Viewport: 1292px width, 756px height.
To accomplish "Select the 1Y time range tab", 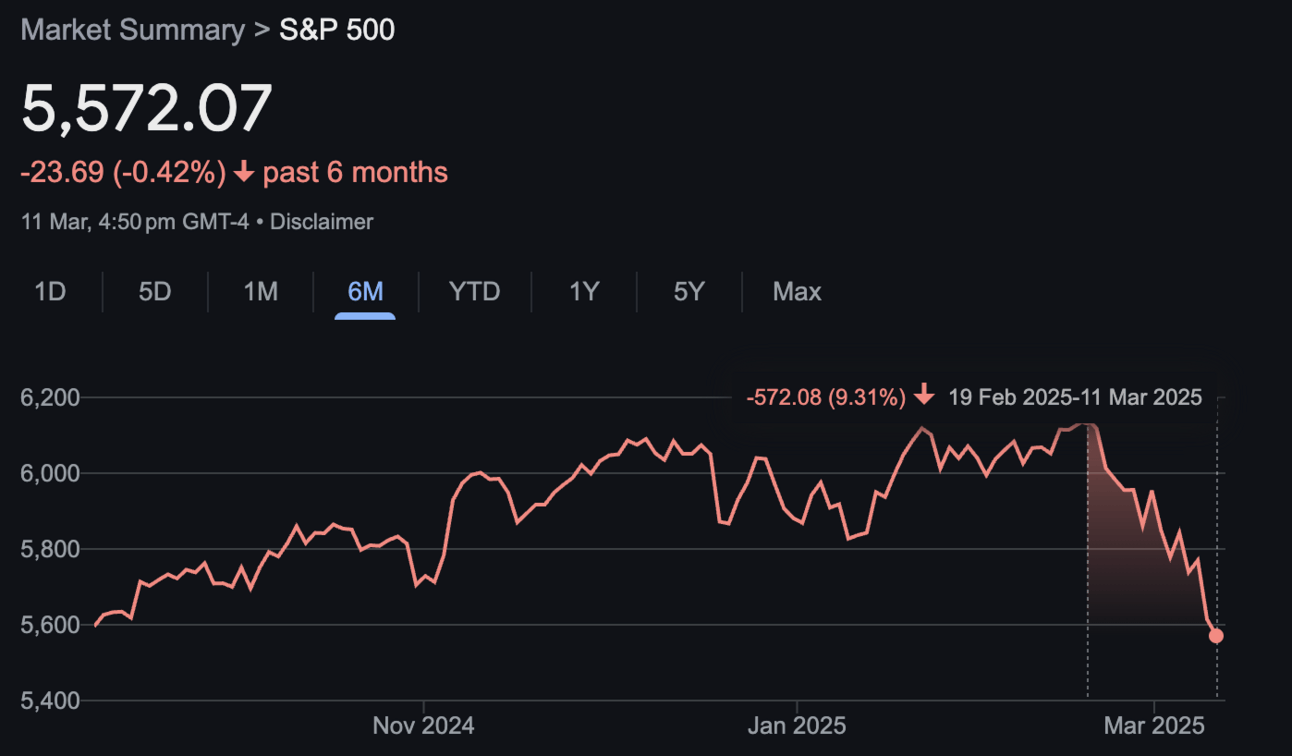I will click(584, 292).
